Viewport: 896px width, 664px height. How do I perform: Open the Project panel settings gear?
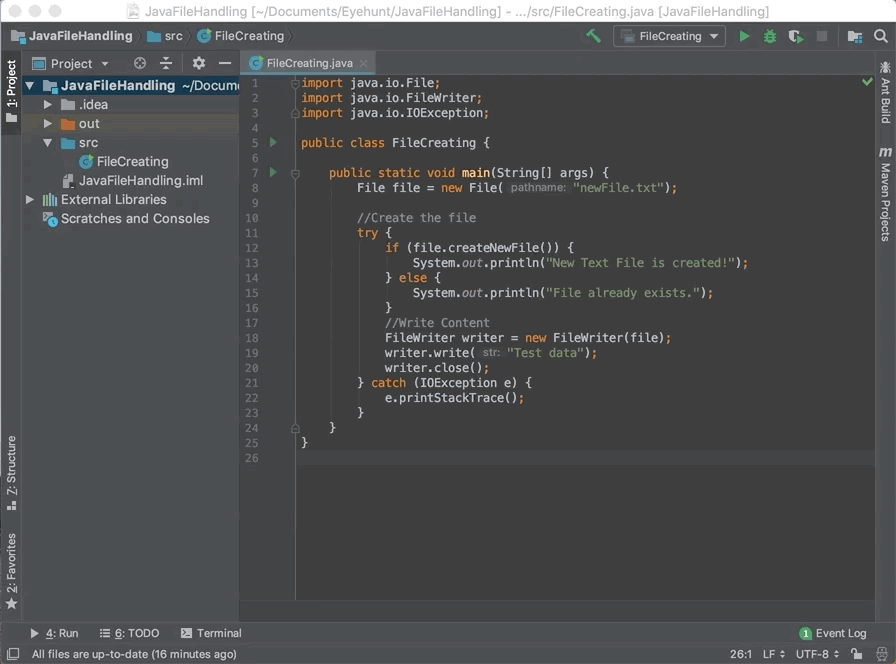(x=198, y=63)
